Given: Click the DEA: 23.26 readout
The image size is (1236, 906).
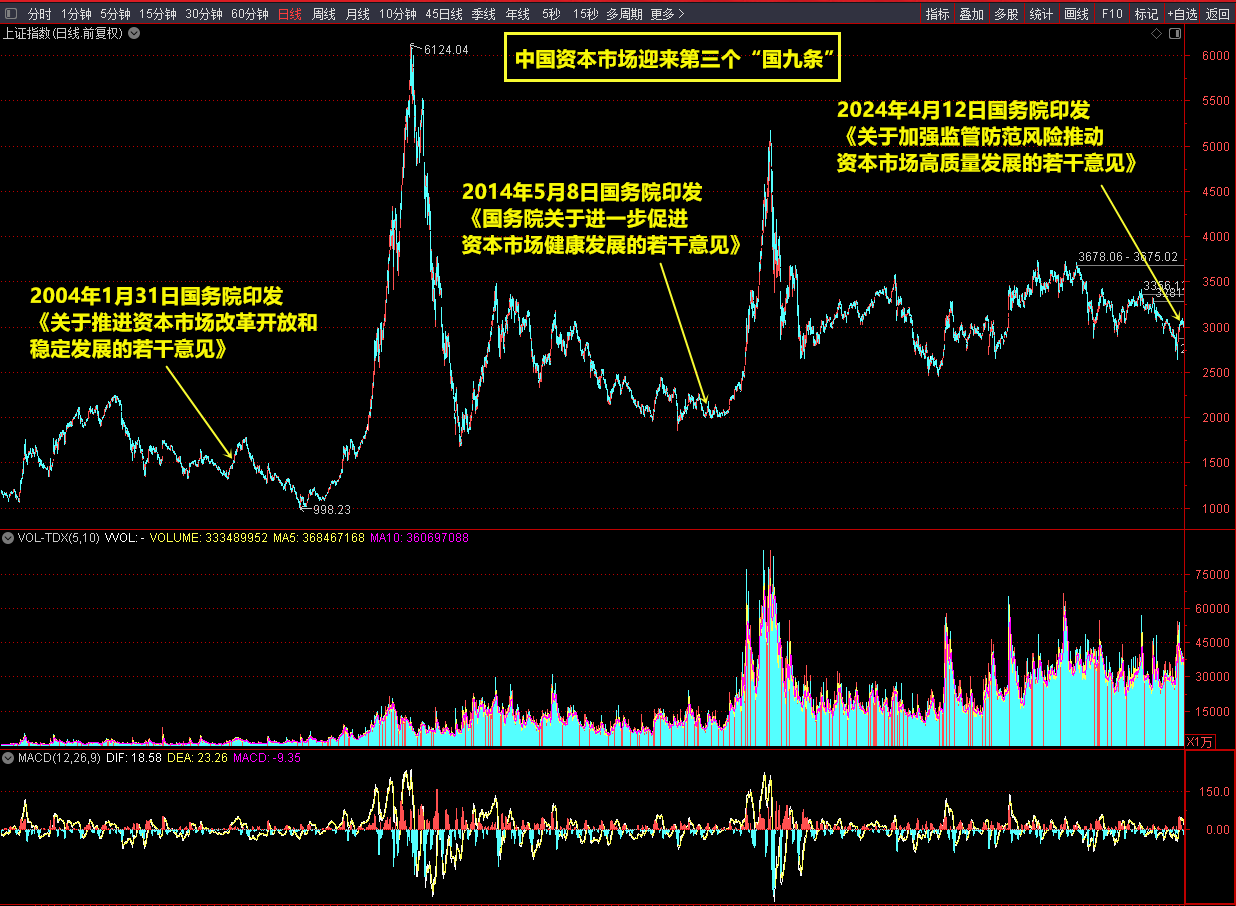Looking at the screenshot, I should click(x=197, y=758).
